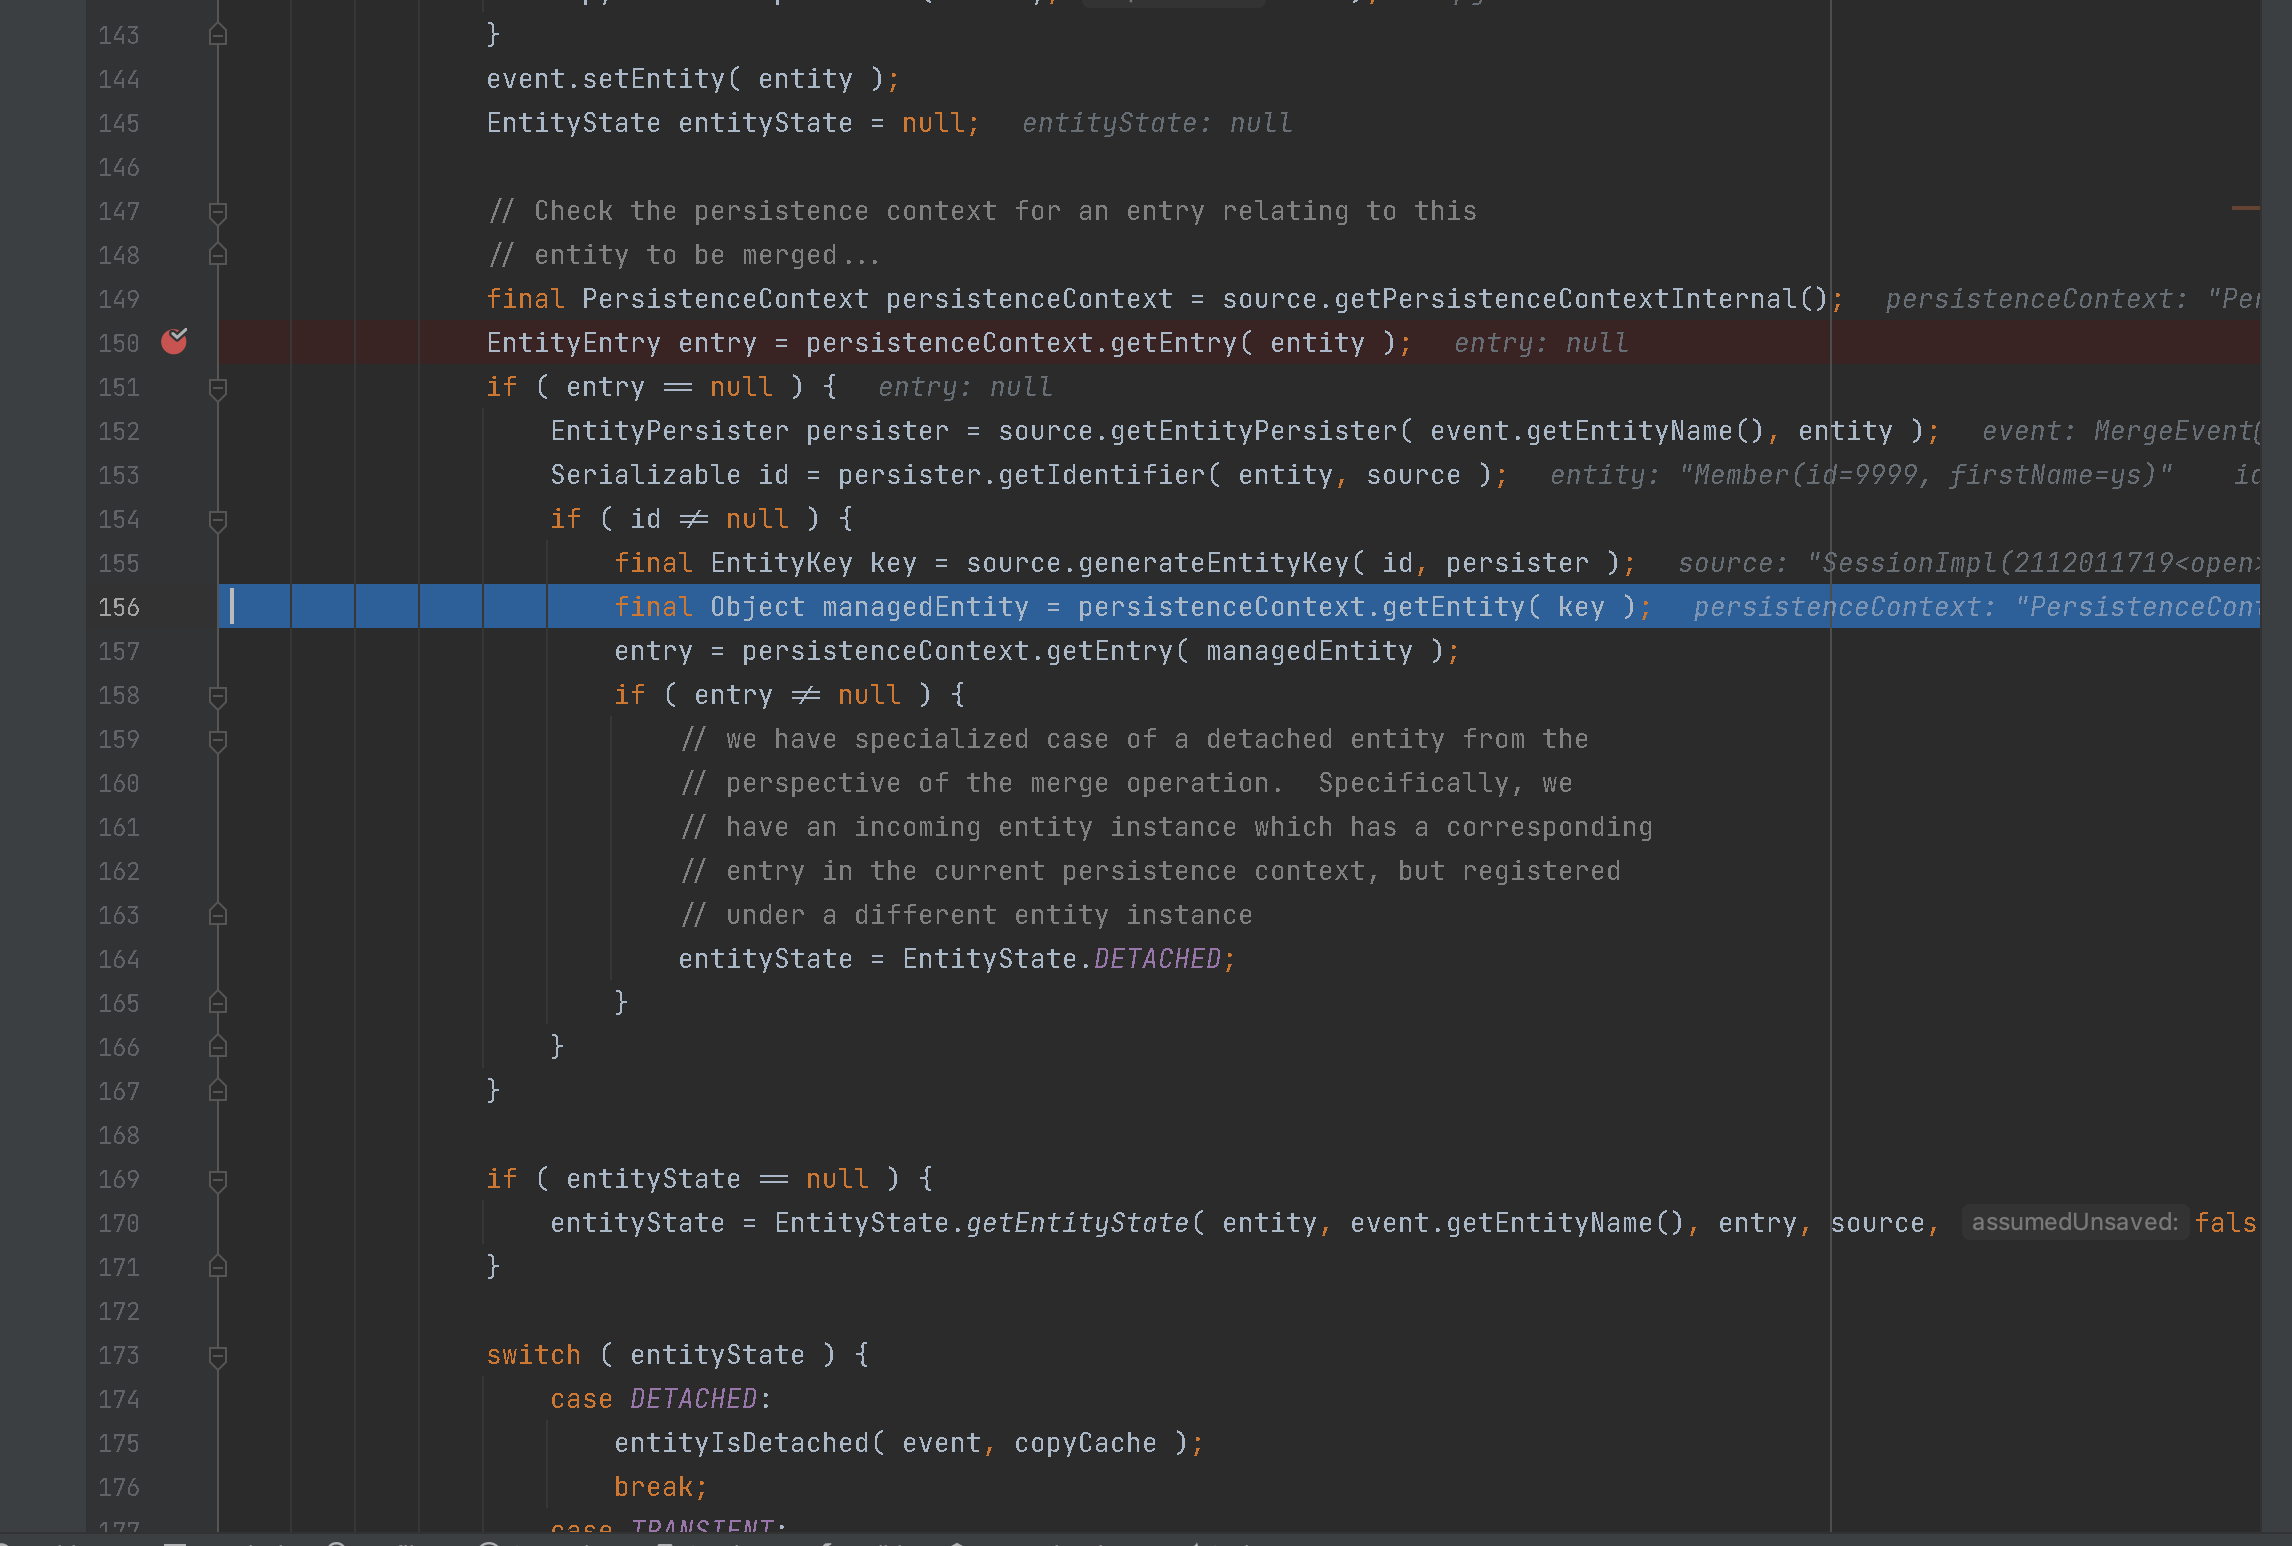
Task: Place cursor on entityIsDetached call at line 175
Action: (x=741, y=1443)
